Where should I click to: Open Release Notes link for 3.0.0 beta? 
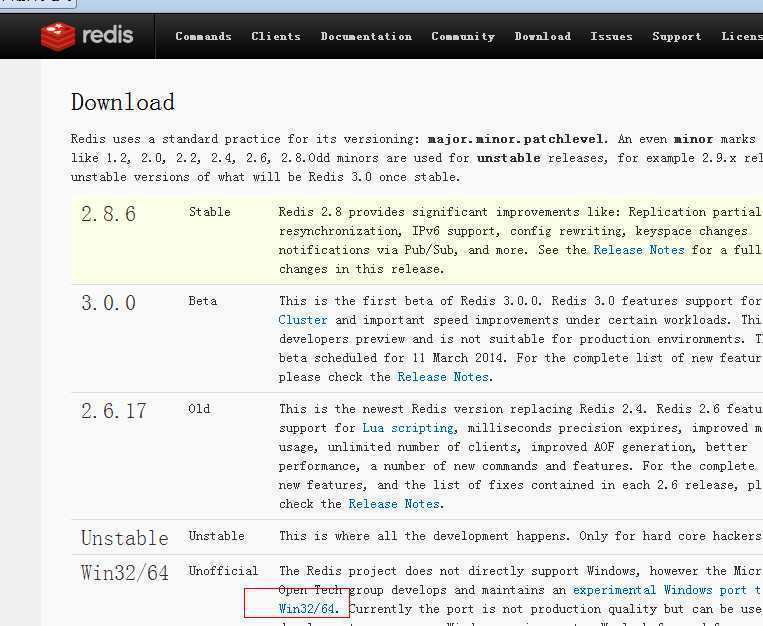point(443,377)
